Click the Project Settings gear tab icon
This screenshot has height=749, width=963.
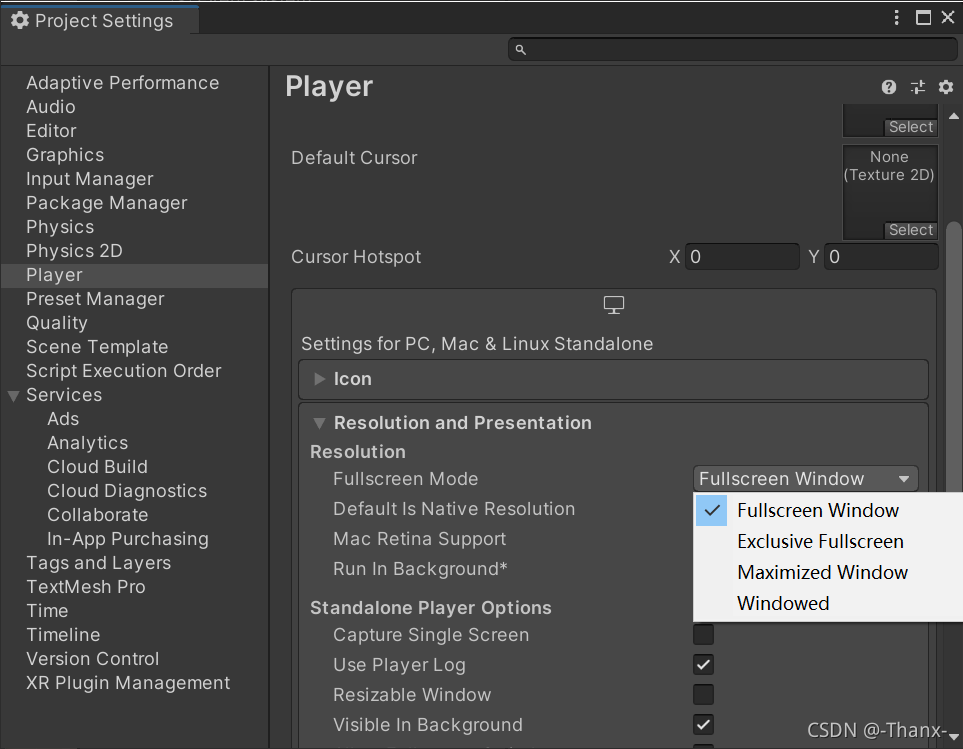(x=20, y=20)
